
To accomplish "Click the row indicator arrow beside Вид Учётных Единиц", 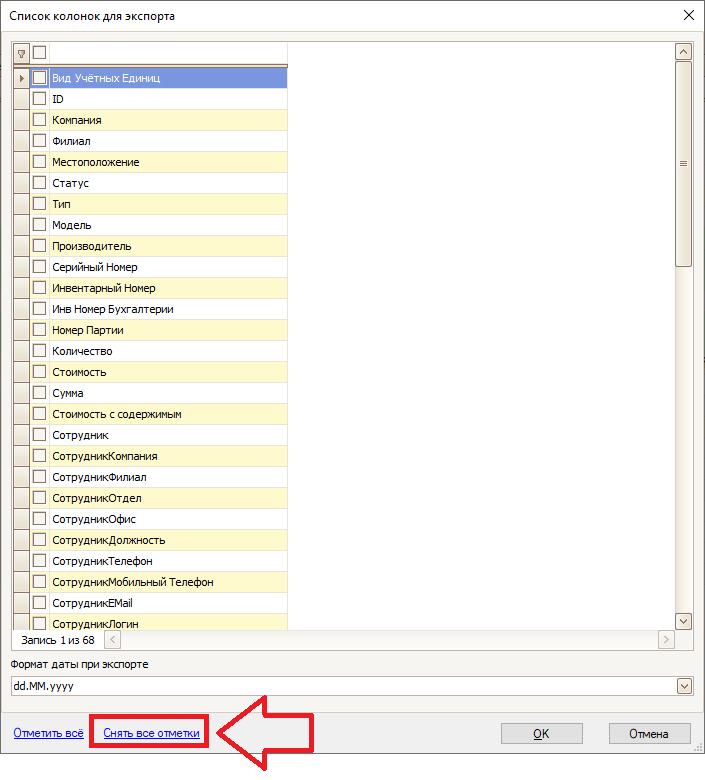I will point(21,78).
